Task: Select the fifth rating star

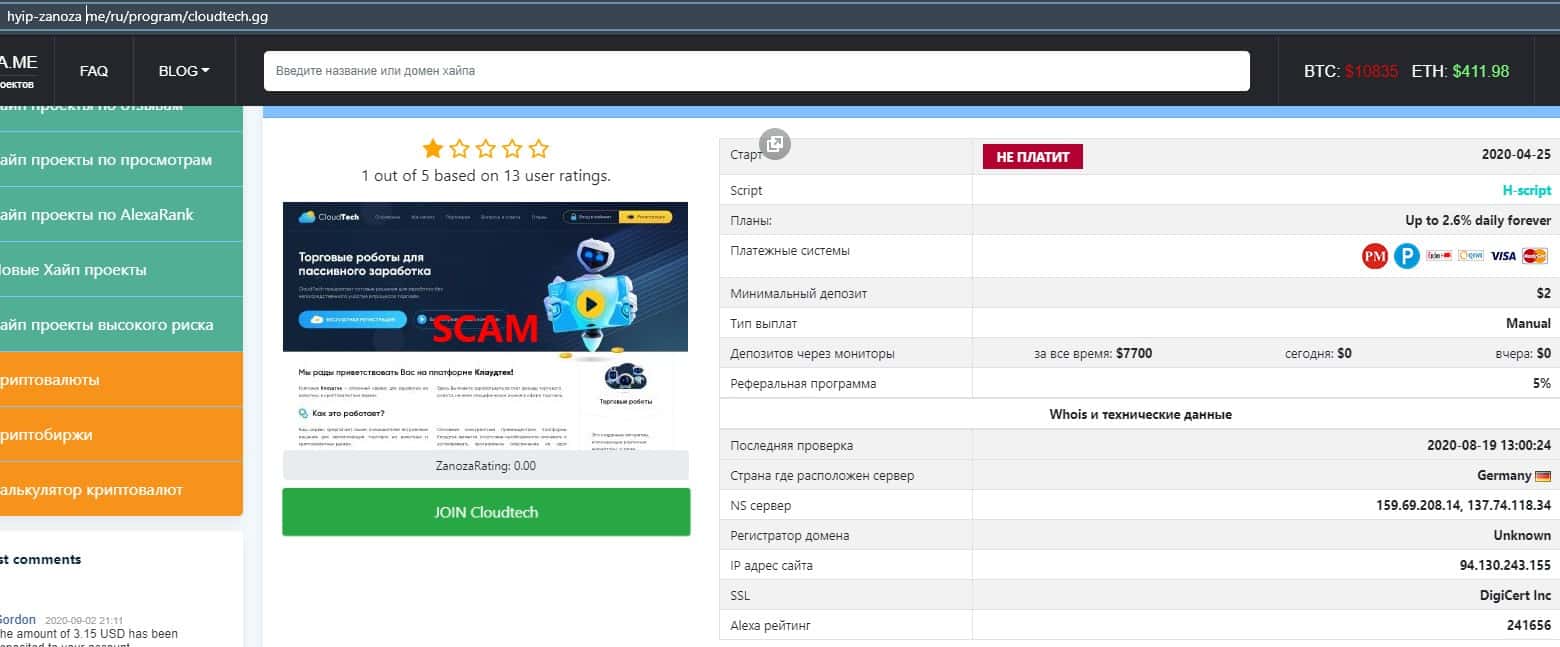Action: pos(538,149)
